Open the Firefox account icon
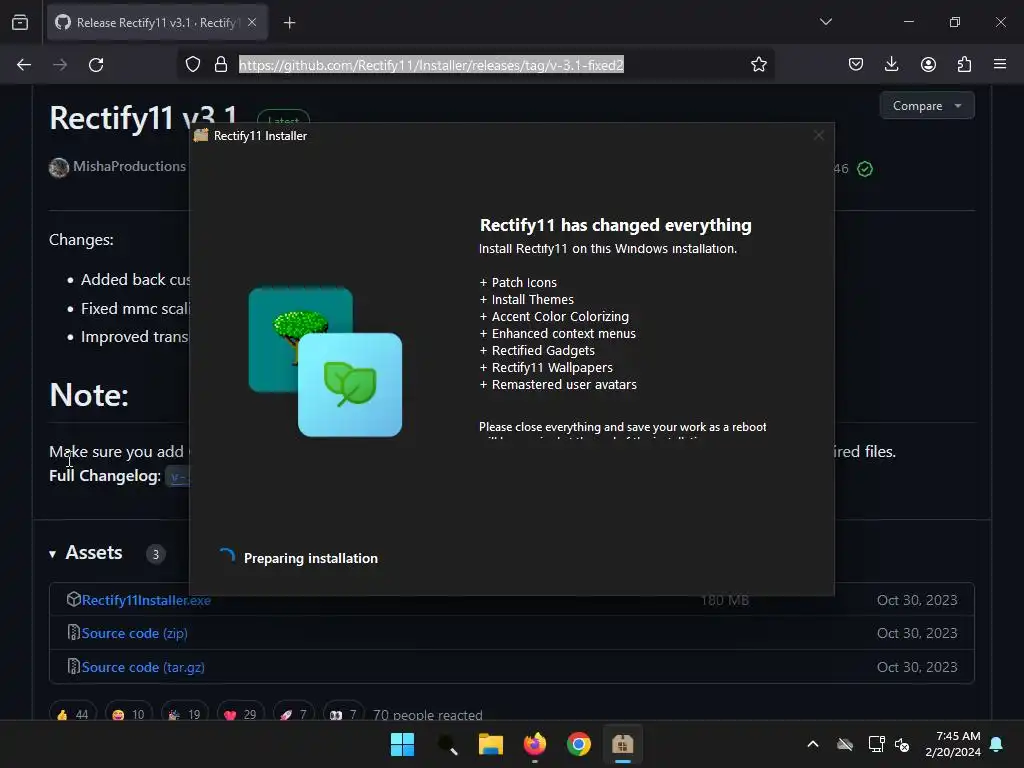 point(928,64)
